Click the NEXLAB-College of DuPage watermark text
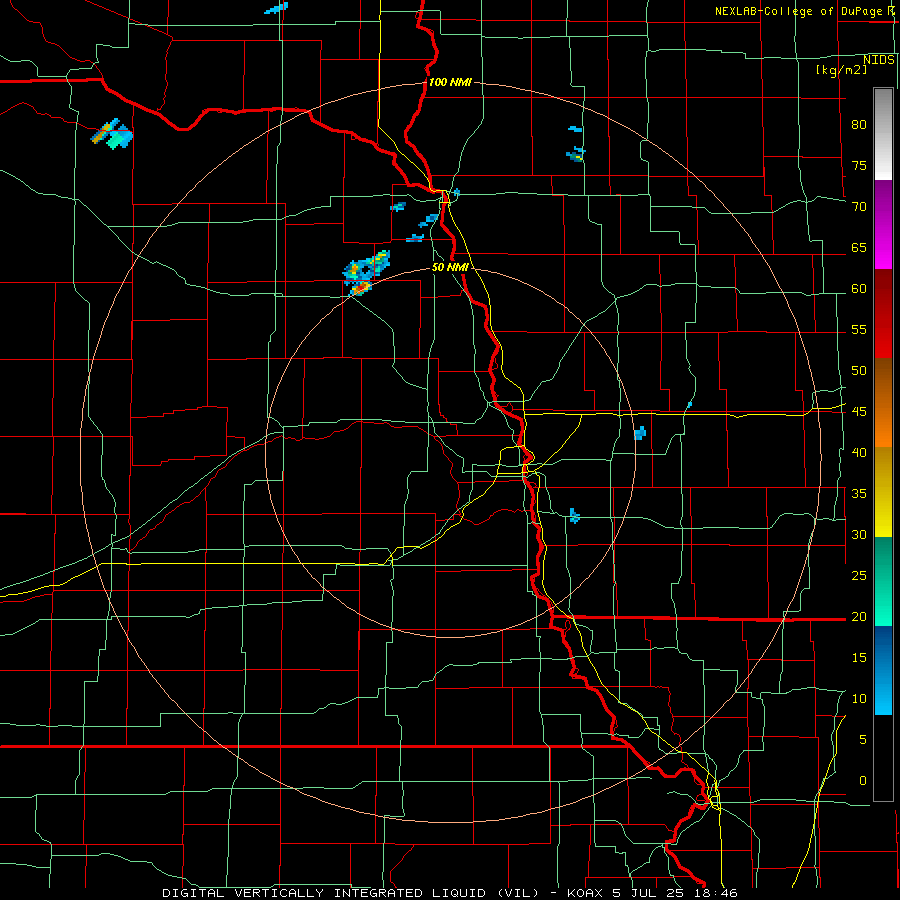This screenshot has height=900, width=900. coord(807,11)
